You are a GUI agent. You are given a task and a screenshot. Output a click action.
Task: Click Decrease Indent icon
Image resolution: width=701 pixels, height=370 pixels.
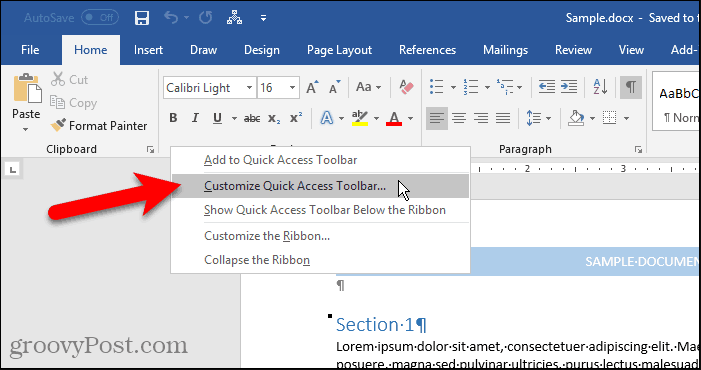click(547, 87)
